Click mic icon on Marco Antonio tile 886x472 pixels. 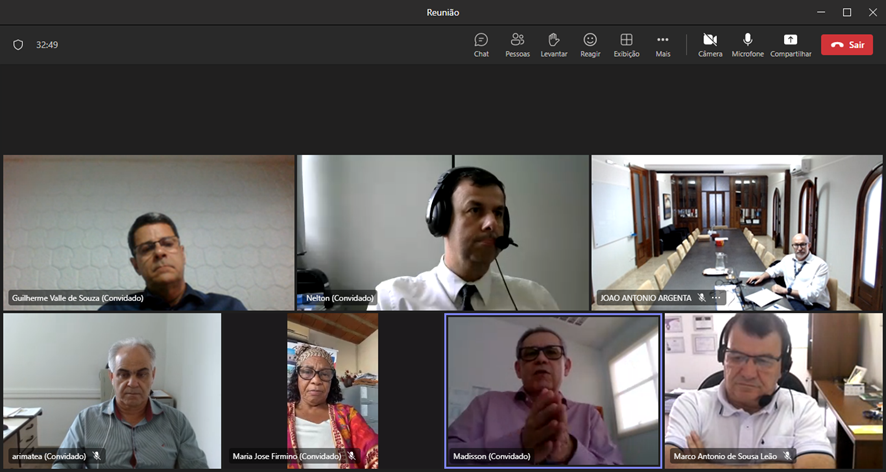pyautogui.click(x=788, y=456)
